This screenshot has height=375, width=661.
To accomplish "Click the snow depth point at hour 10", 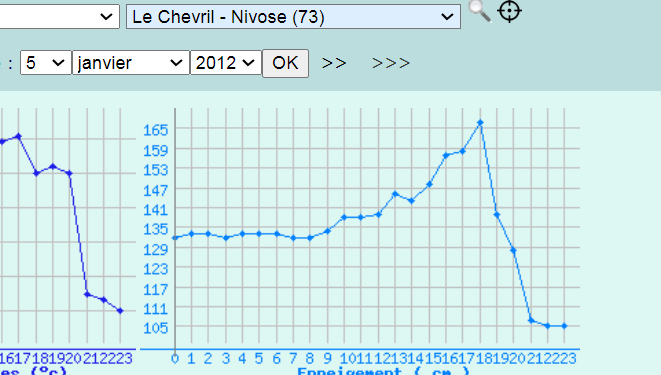I will point(344,217).
